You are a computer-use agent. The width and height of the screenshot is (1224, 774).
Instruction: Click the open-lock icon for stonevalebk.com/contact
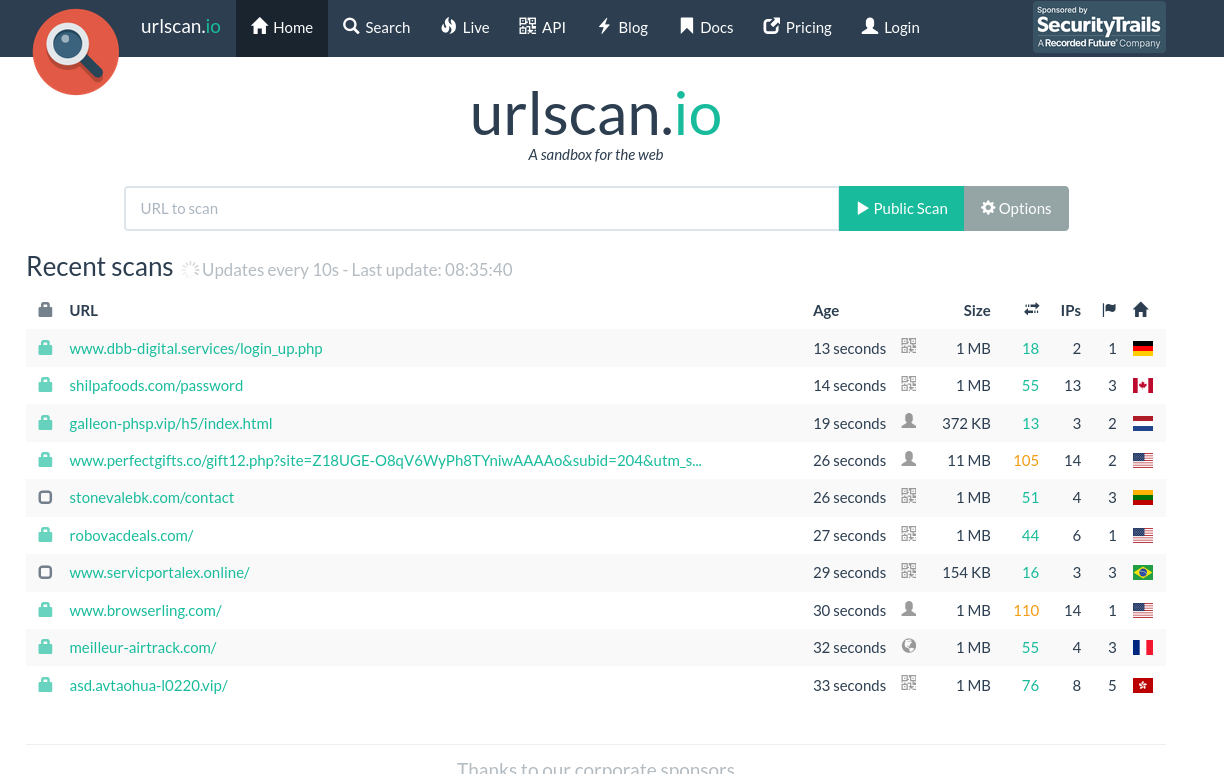tap(45, 497)
